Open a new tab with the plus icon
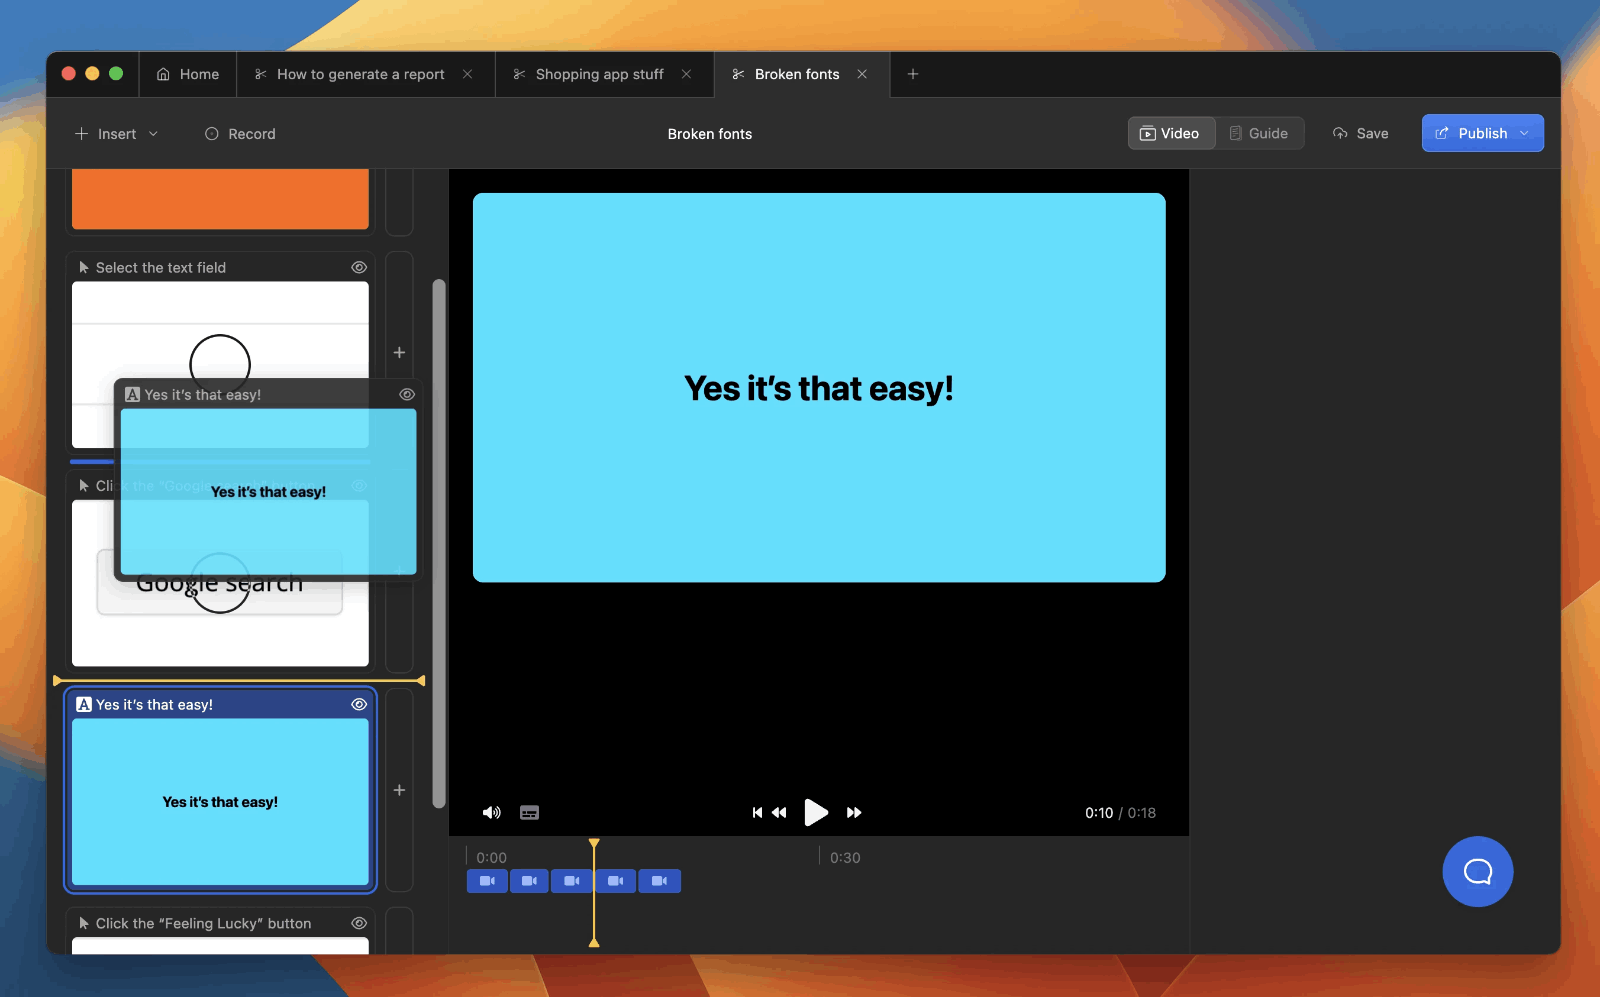This screenshot has width=1600, height=997. 912,74
